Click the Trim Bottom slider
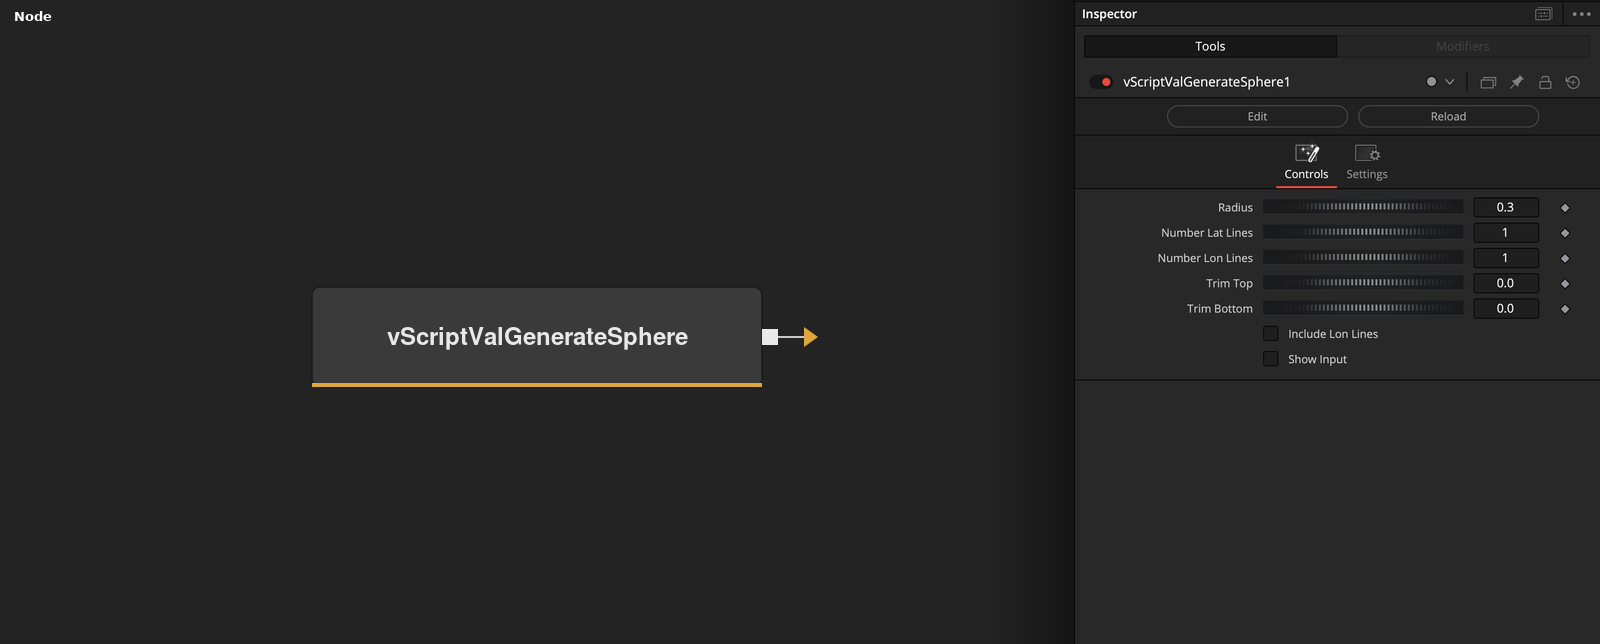This screenshot has height=644, width=1600. [x=1363, y=308]
